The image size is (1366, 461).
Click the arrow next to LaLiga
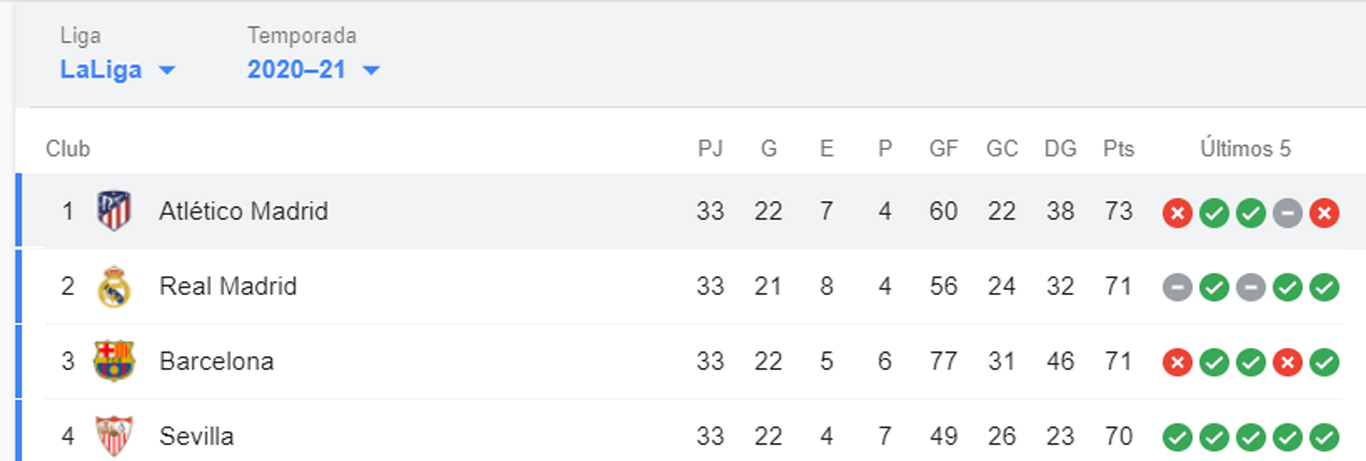pyautogui.click(x=167, y=71)
